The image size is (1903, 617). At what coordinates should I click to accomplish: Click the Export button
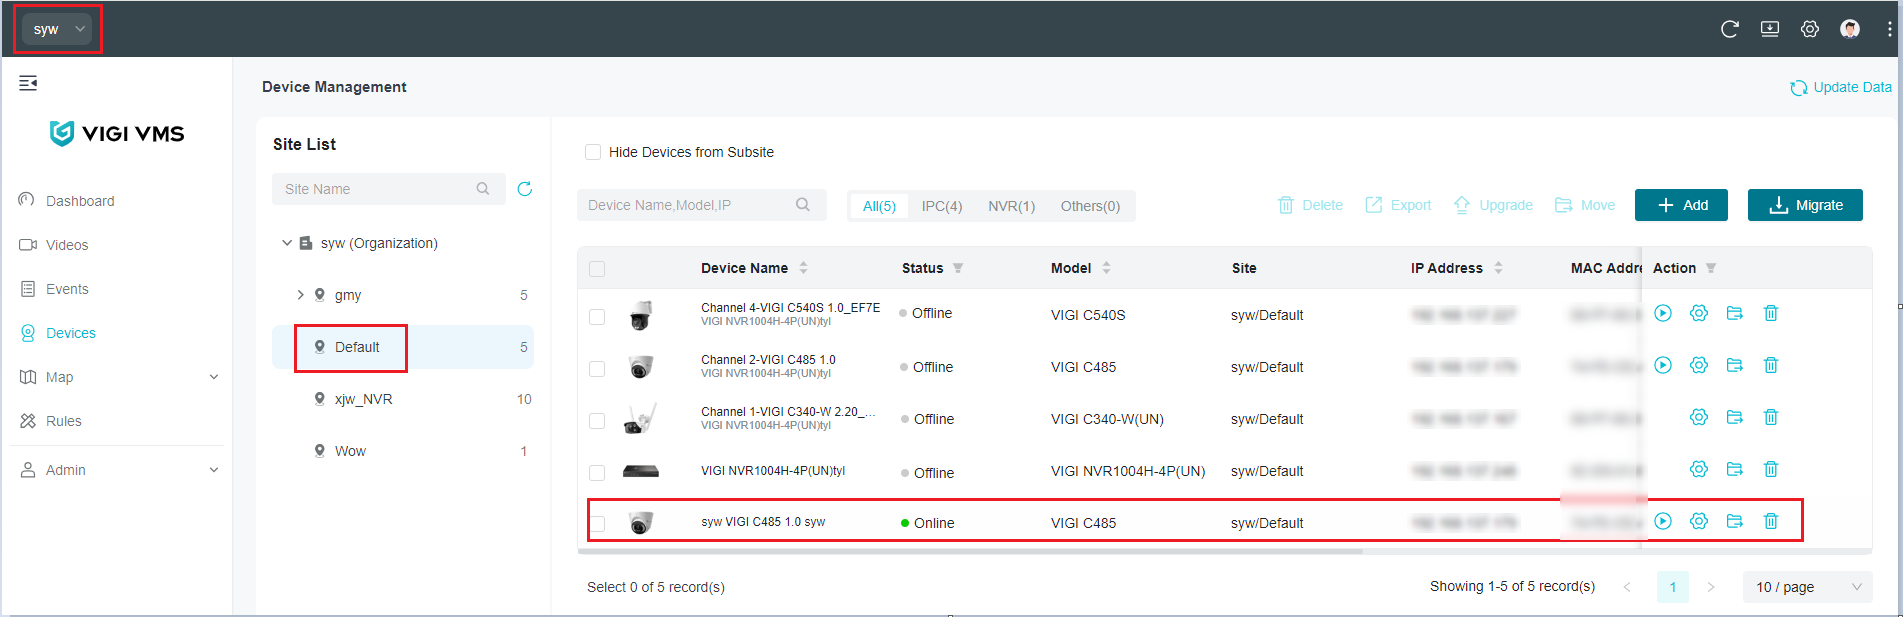[x=1398, y=205]
